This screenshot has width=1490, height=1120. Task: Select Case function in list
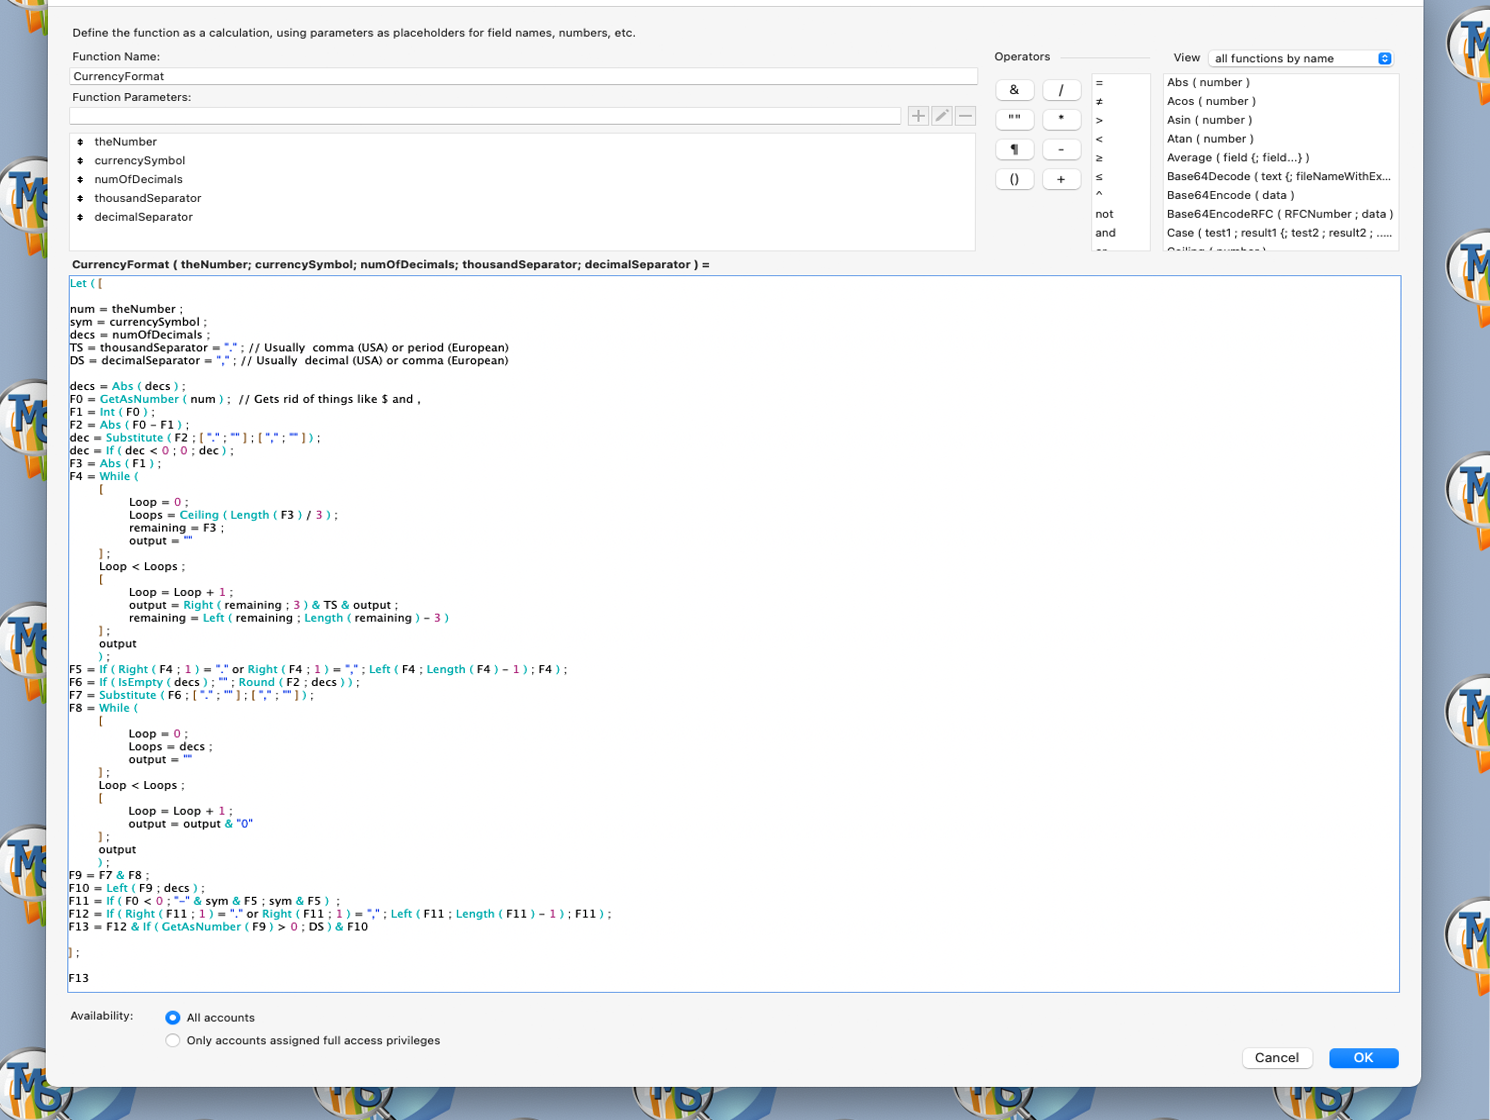coord(1280,233)
